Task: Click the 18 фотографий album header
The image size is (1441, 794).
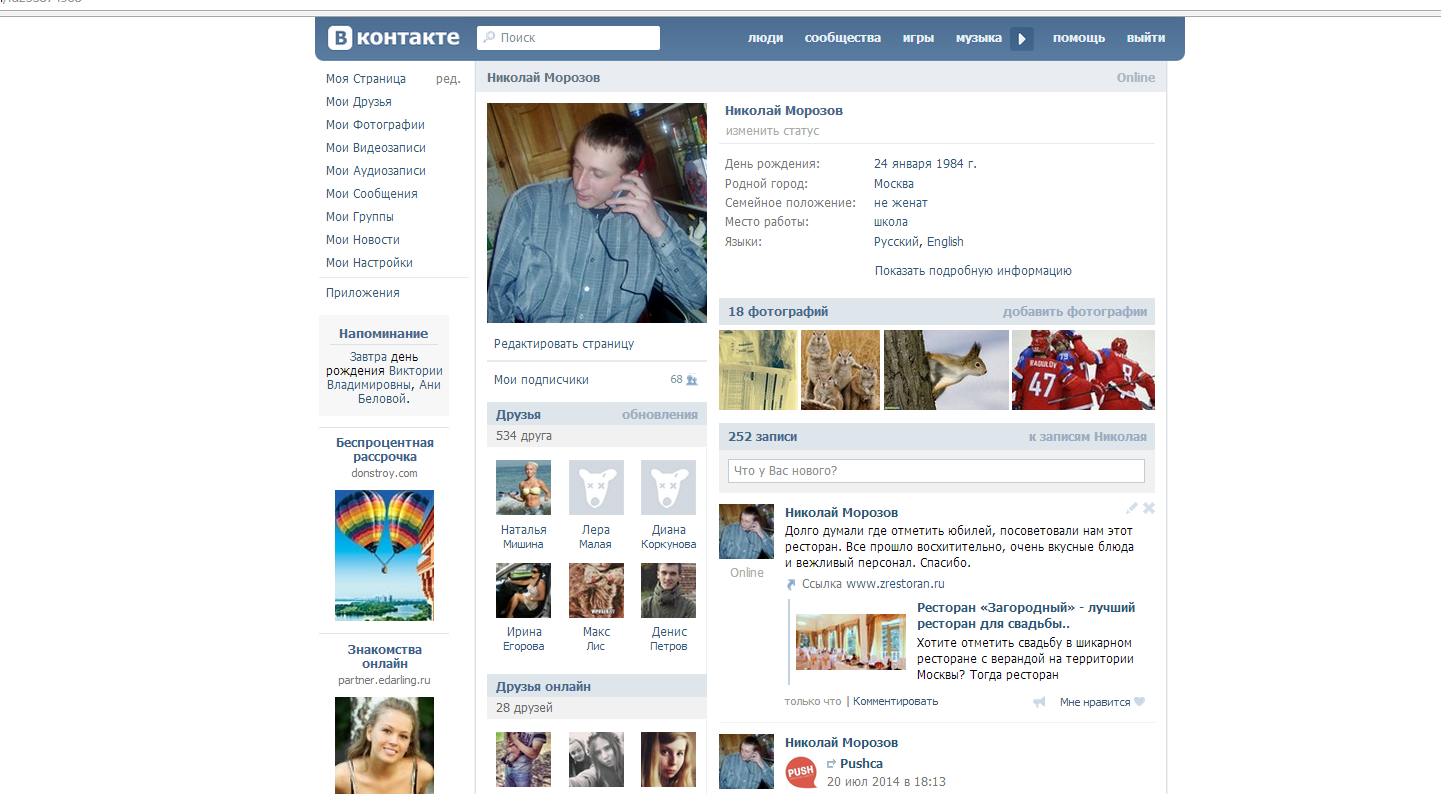Action: click(778, 312)
